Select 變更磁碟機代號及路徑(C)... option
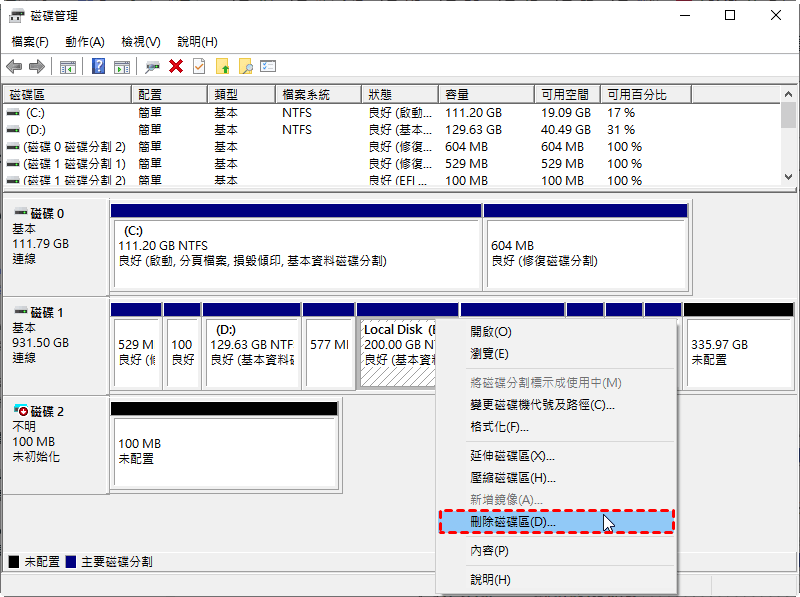The image size is (800, 597). pyautogui.click(x=542, y=405)
